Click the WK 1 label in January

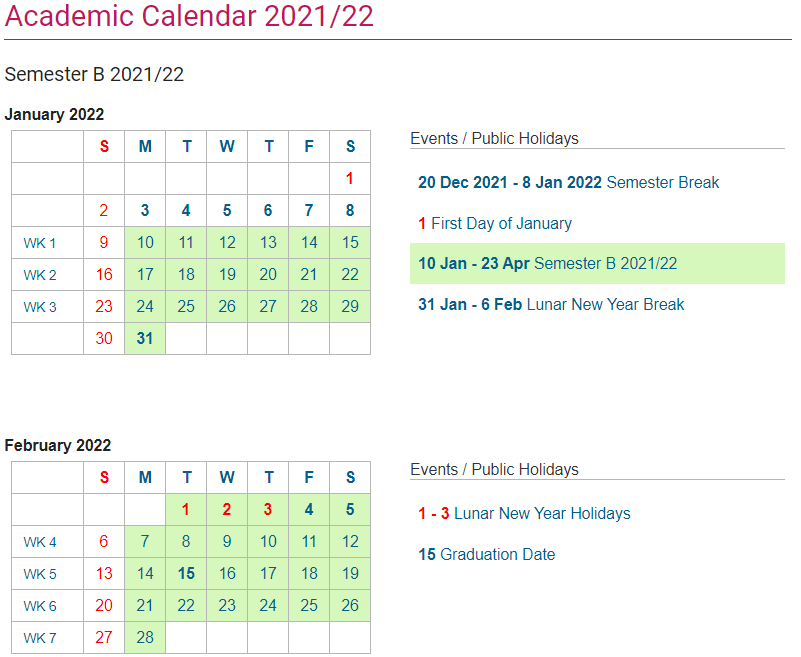click(40, 243)
